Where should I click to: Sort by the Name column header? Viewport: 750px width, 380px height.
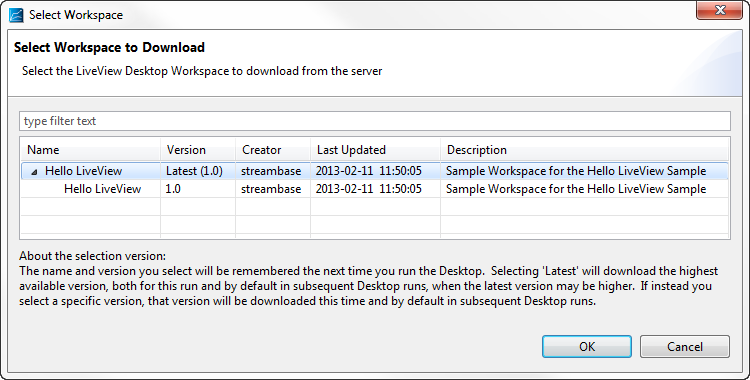(90, 150)
